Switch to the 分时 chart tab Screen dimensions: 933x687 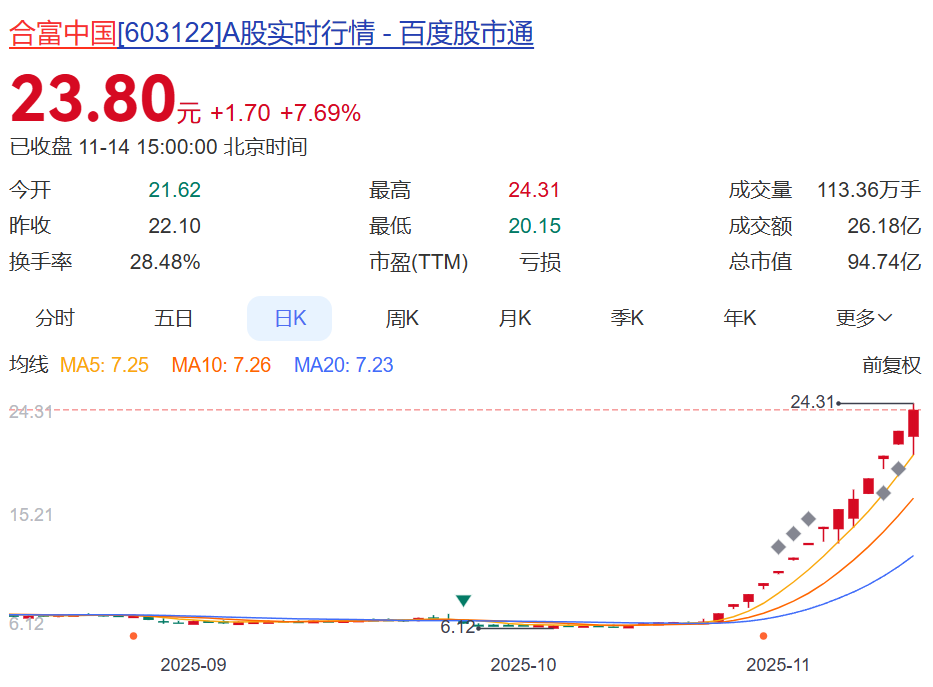pos(55,318)
